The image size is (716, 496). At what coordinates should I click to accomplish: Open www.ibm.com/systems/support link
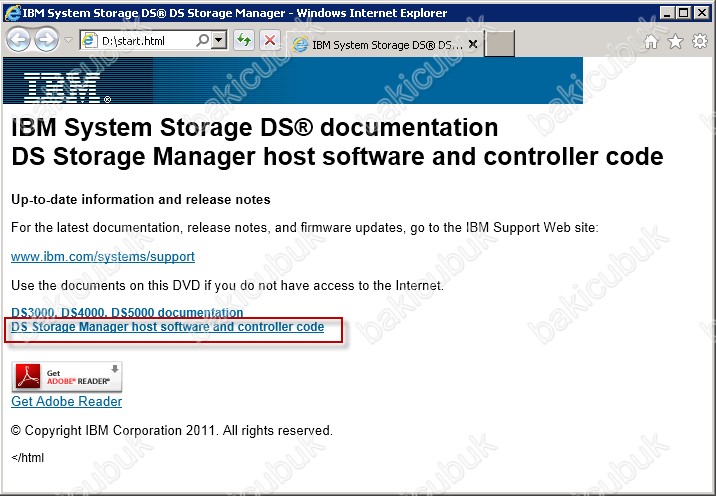tap(103, 257)
